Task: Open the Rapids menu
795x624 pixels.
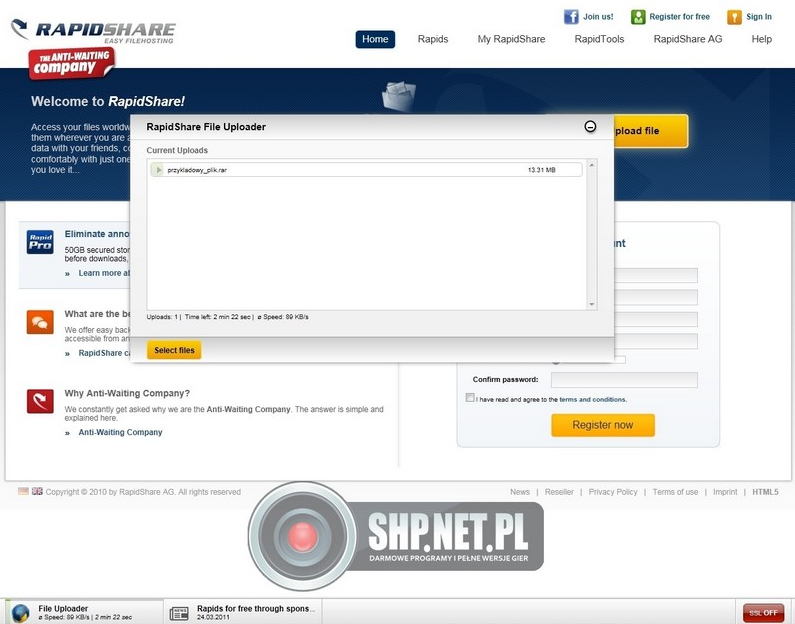Action: [x=433, y=39]
